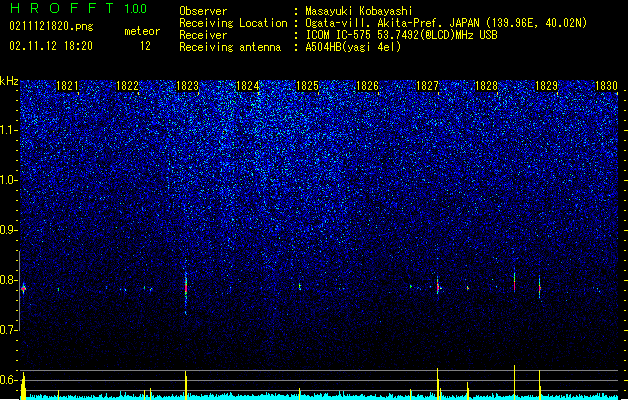
Task: Click the meteor echo at 1827
Action: (438, 286)
